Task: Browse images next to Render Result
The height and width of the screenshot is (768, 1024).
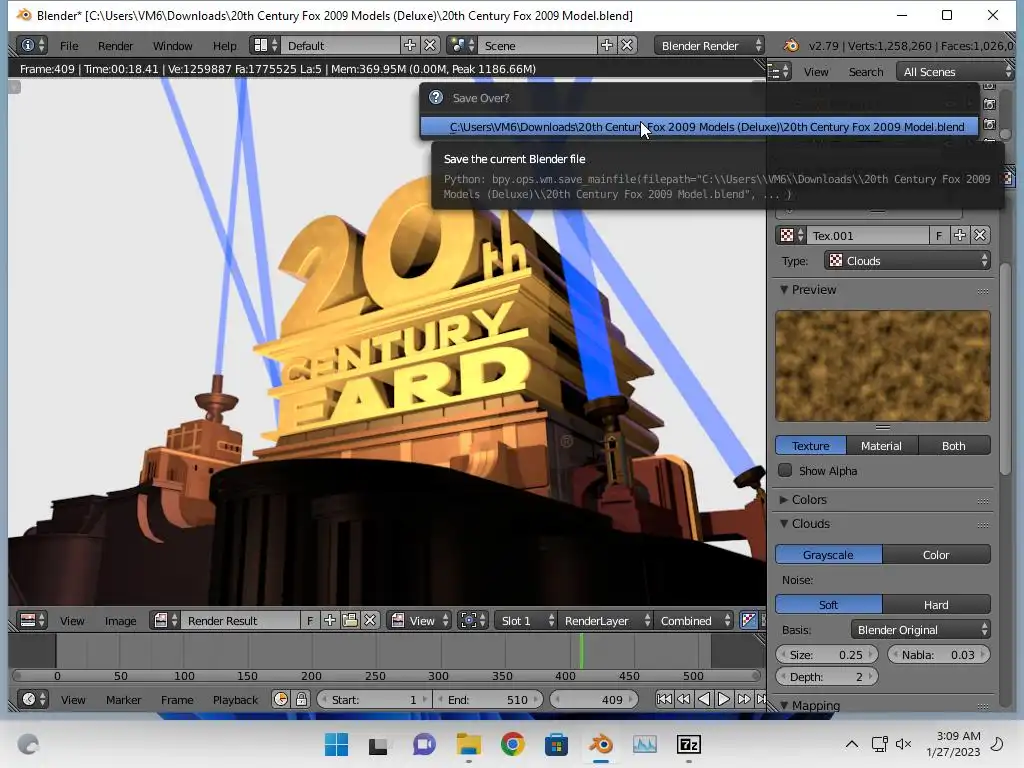Action: coord(165,620)
